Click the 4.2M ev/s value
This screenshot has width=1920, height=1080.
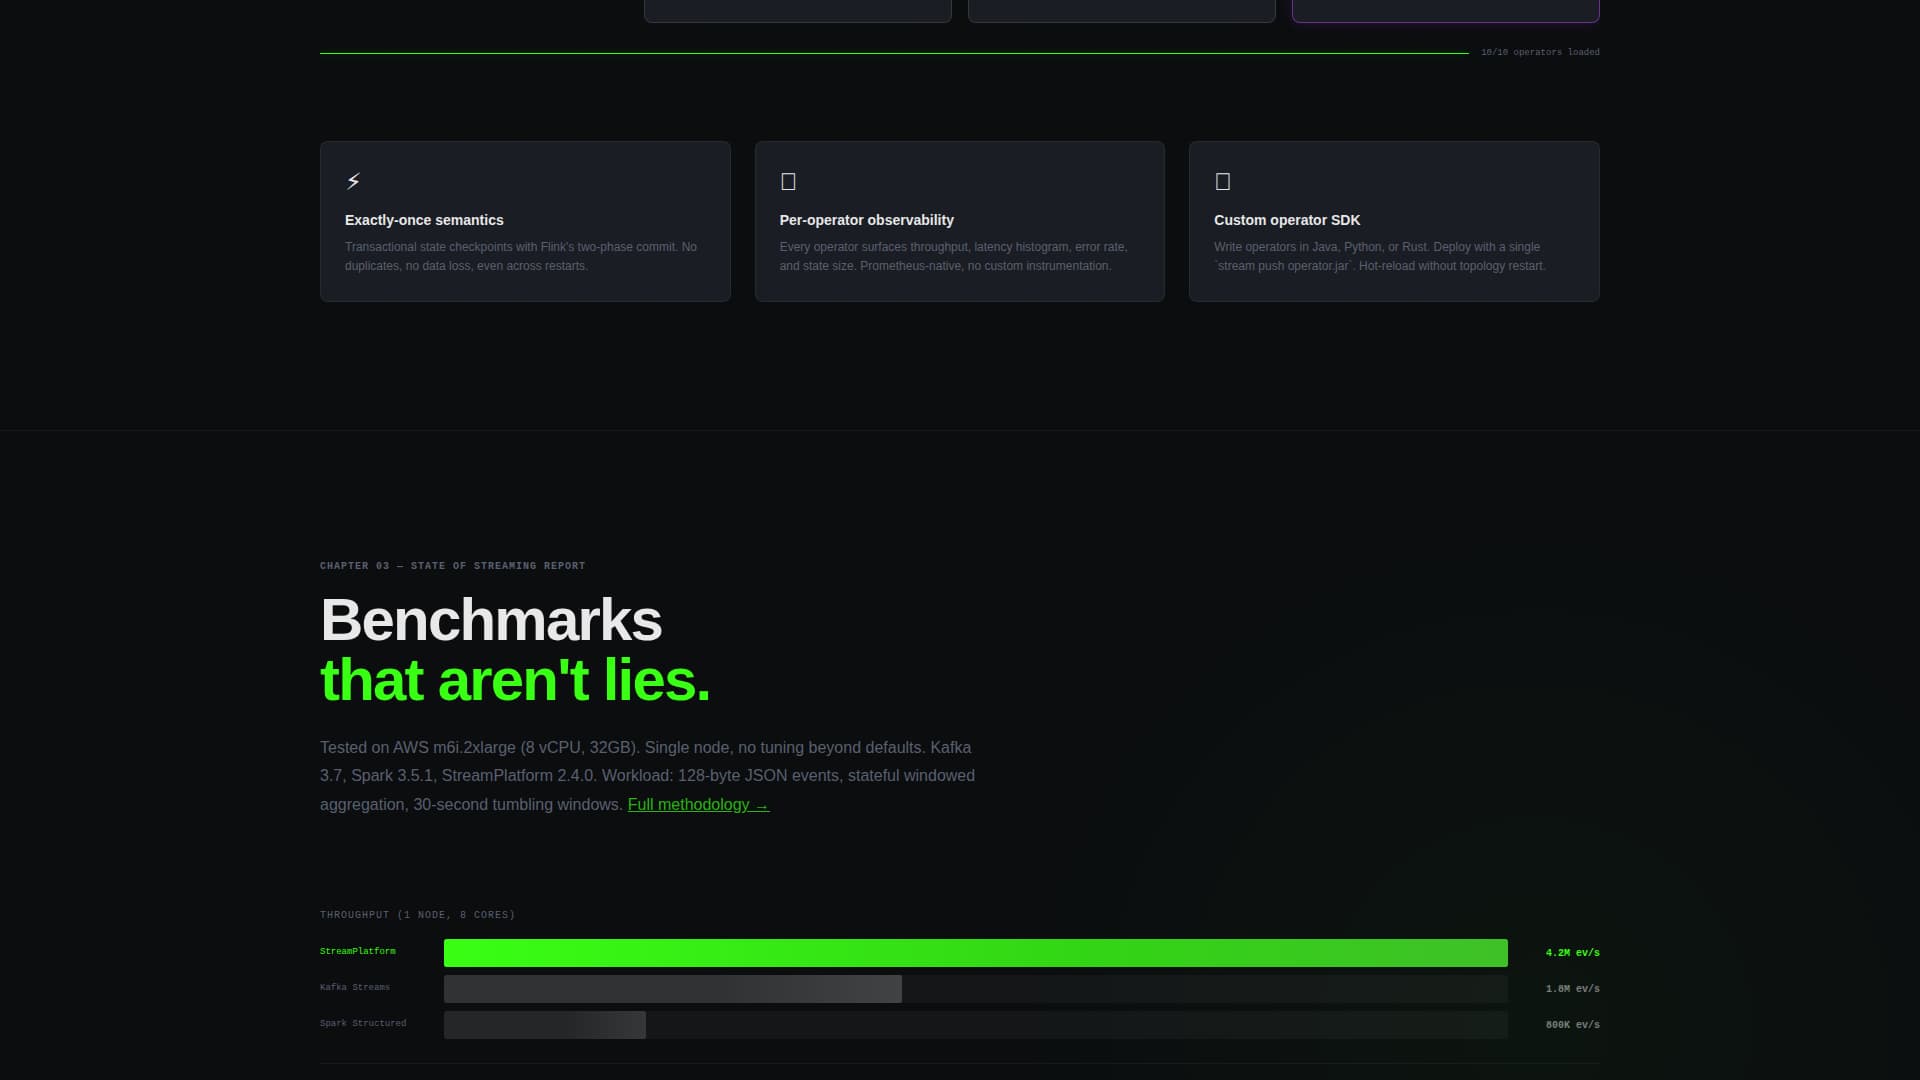click(x=1572, y=953)
